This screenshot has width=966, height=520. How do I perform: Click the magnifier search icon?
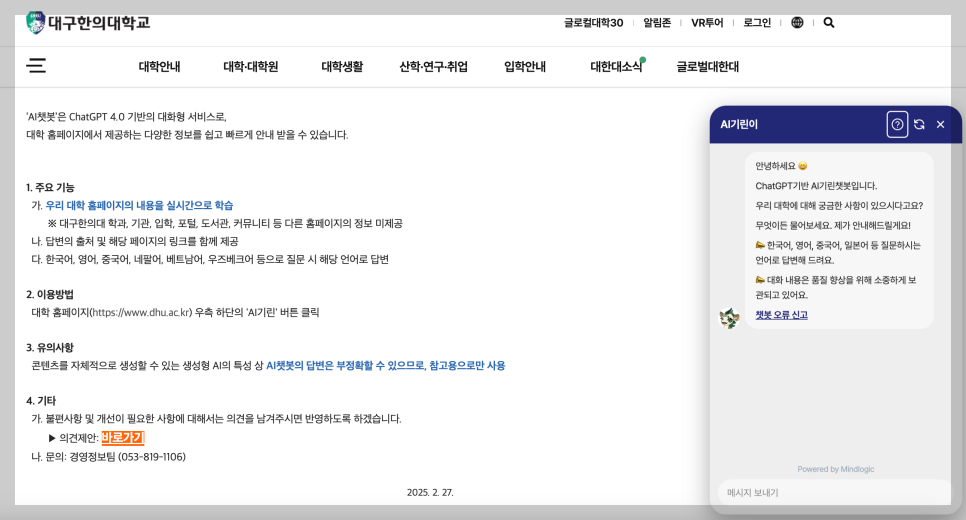point(829,23)
